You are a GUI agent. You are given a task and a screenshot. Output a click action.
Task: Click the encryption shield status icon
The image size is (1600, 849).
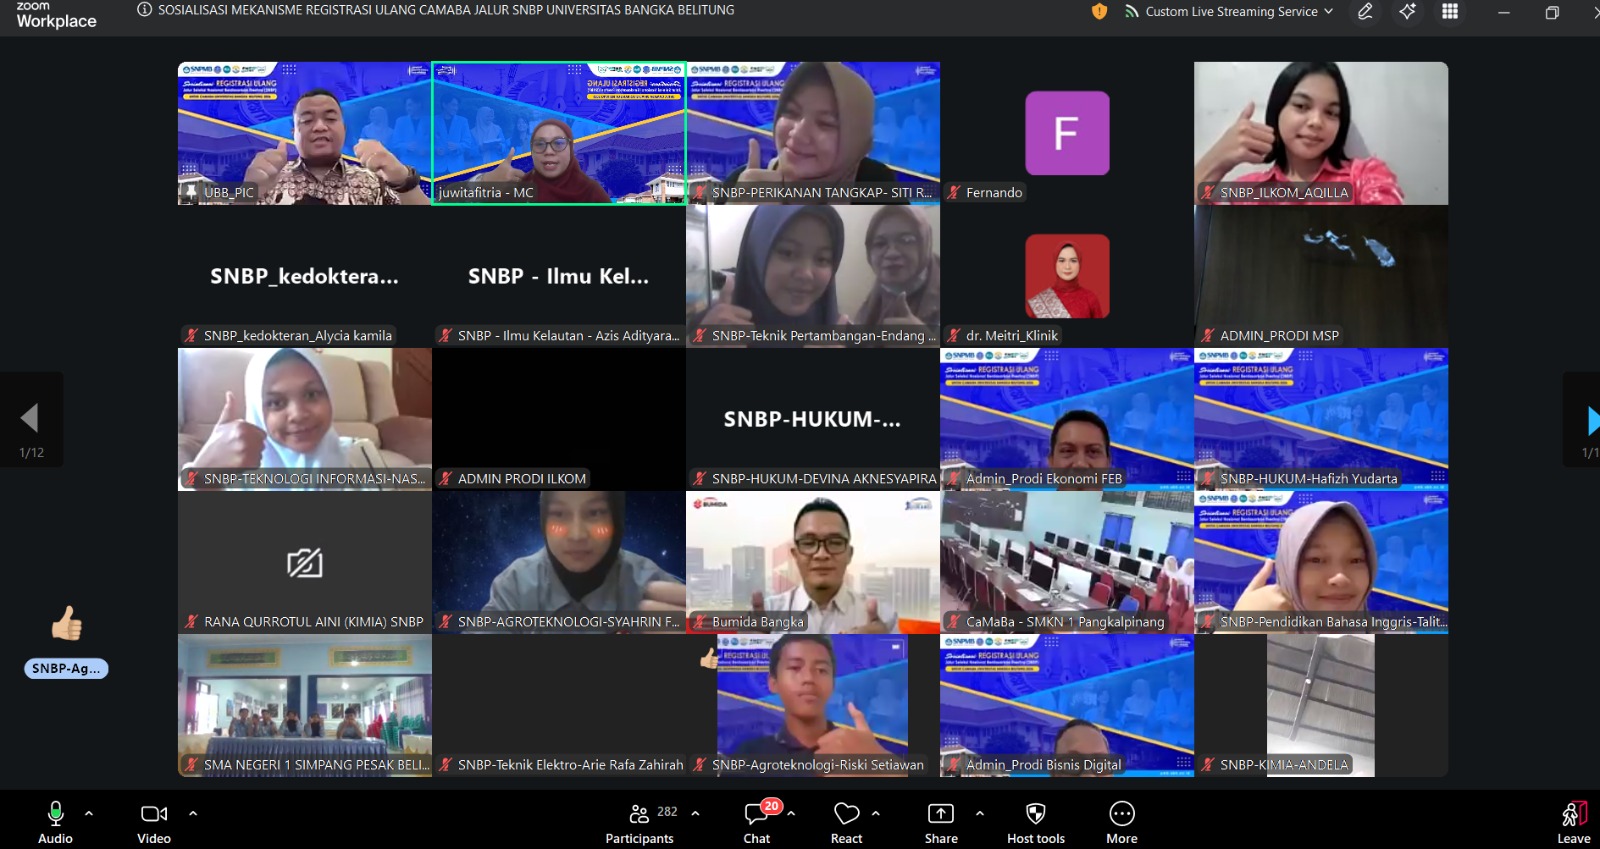[x=1100, y=12]
